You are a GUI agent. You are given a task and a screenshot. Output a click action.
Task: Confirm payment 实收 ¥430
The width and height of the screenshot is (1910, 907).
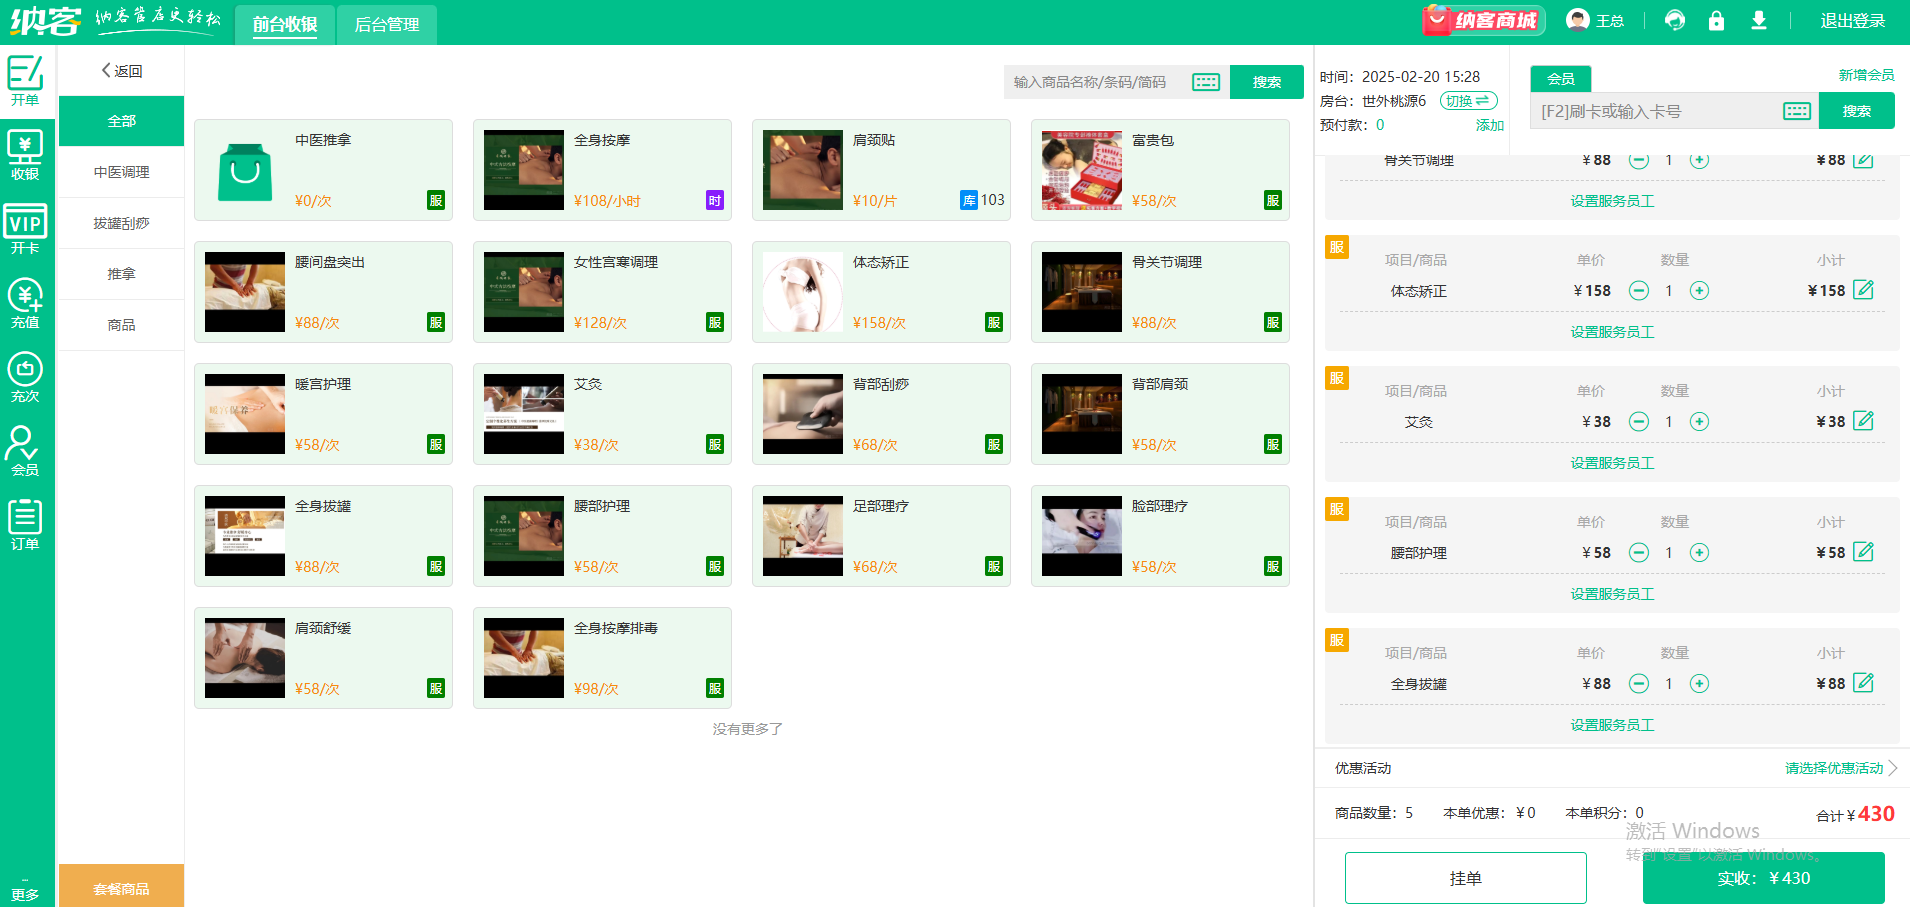click(1764, 878)
